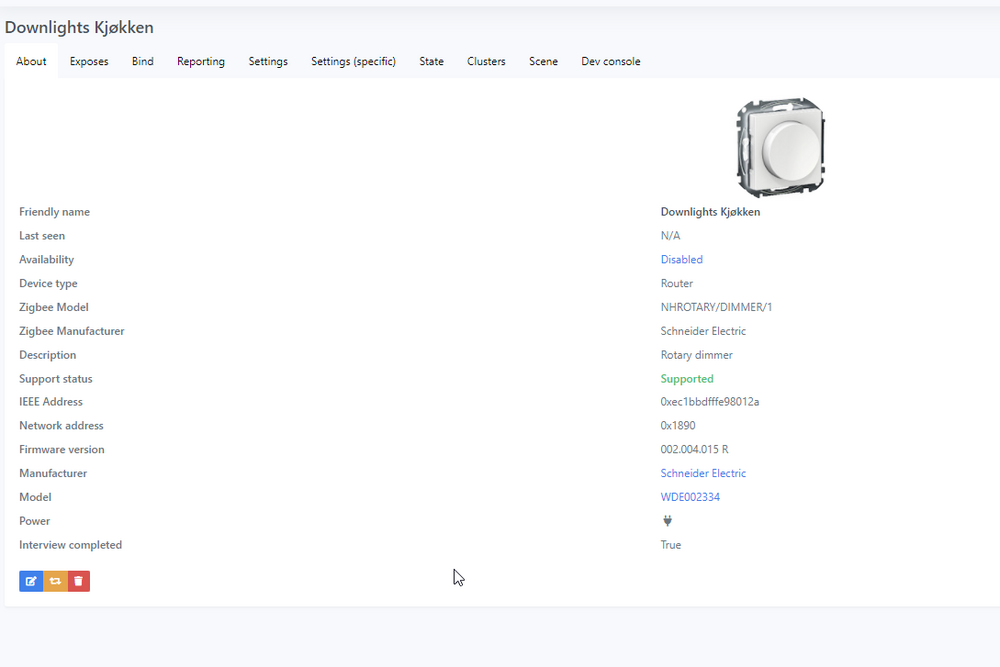Click the power plug icon
The height and width of the screenshot is (667, 1000).
[x=667, y=521]
